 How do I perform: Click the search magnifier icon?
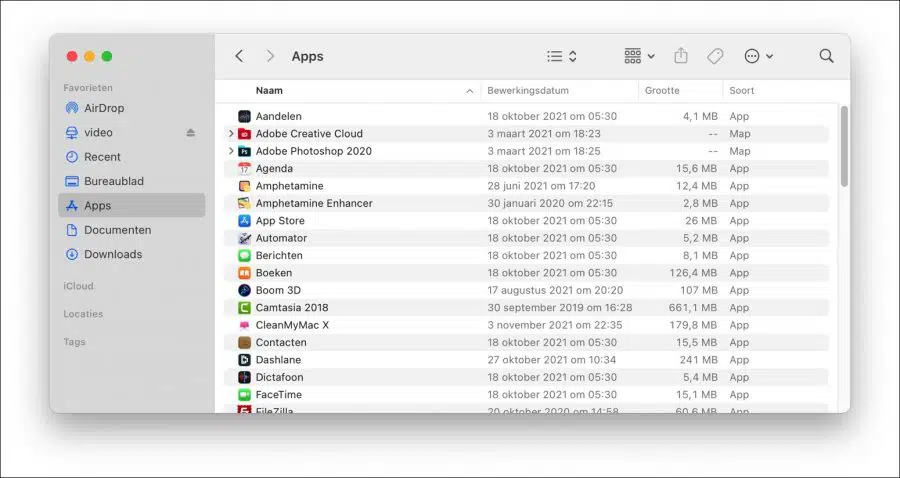[x=827, y=56]
